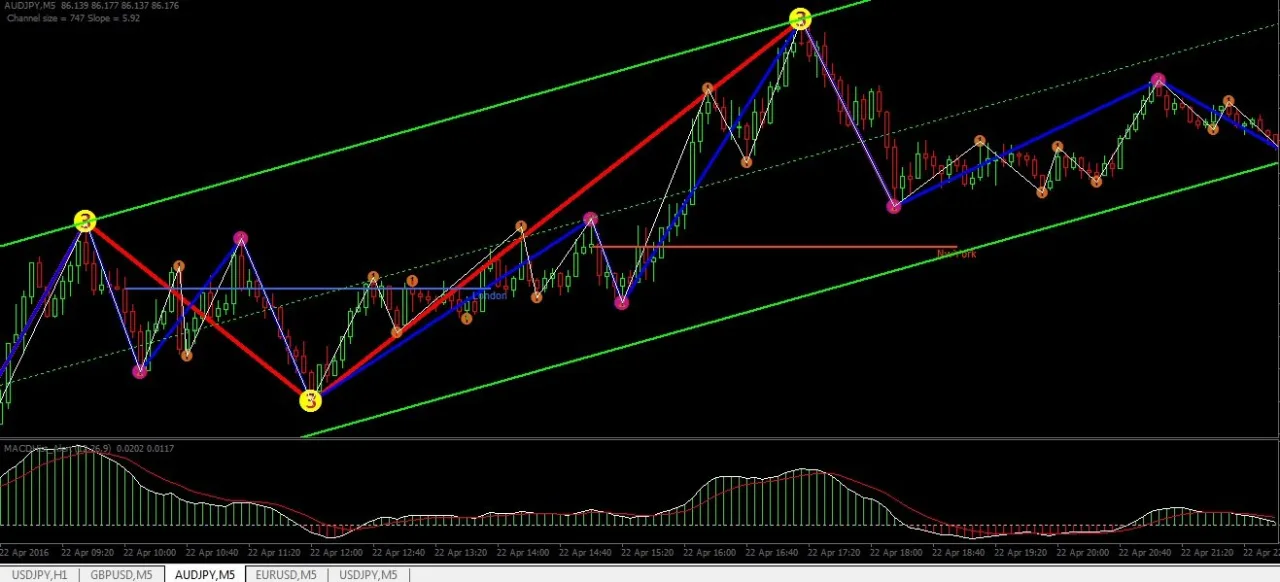
Task: Click the London session label
Action: tap(490, 295)
